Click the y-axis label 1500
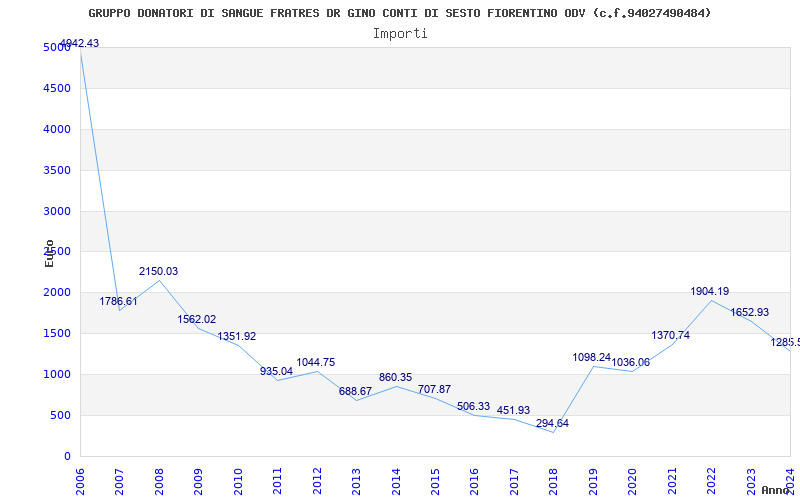This screenshot has width=800, height=500. click(x=57, y=333)
